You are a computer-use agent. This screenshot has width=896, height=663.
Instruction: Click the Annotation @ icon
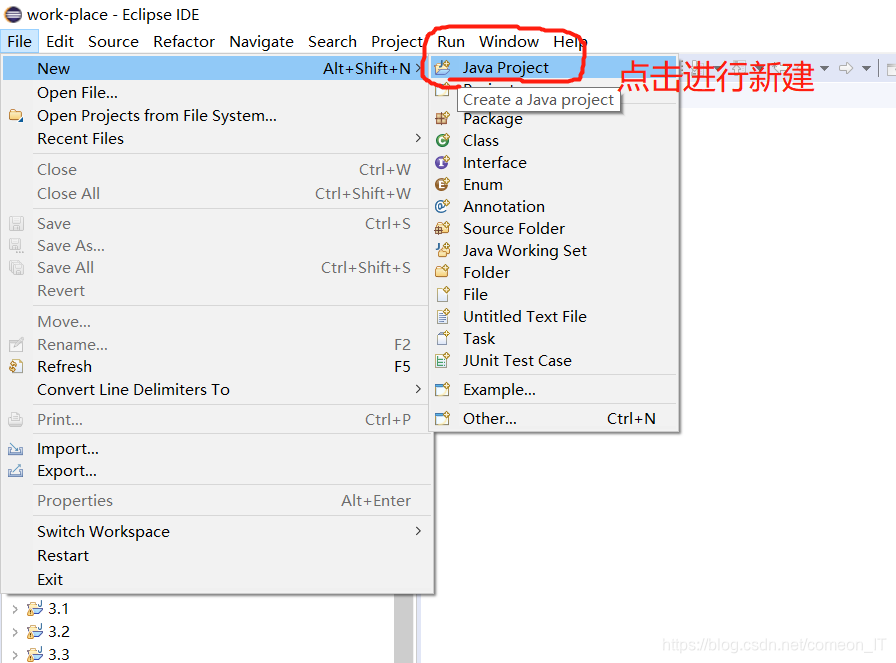click(442, 206)
